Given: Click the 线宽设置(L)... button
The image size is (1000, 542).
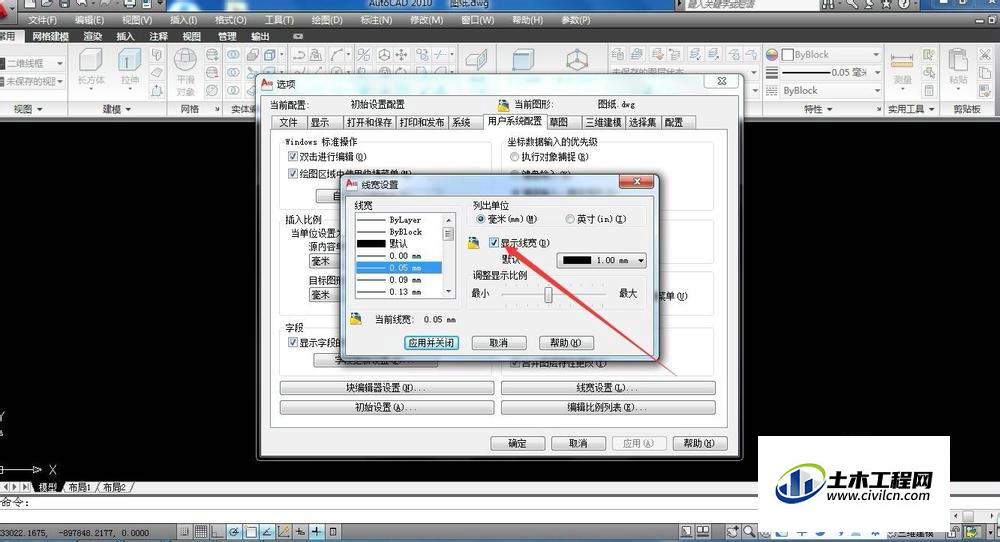Looking at the screenshot, I should [x=608, y=388].
